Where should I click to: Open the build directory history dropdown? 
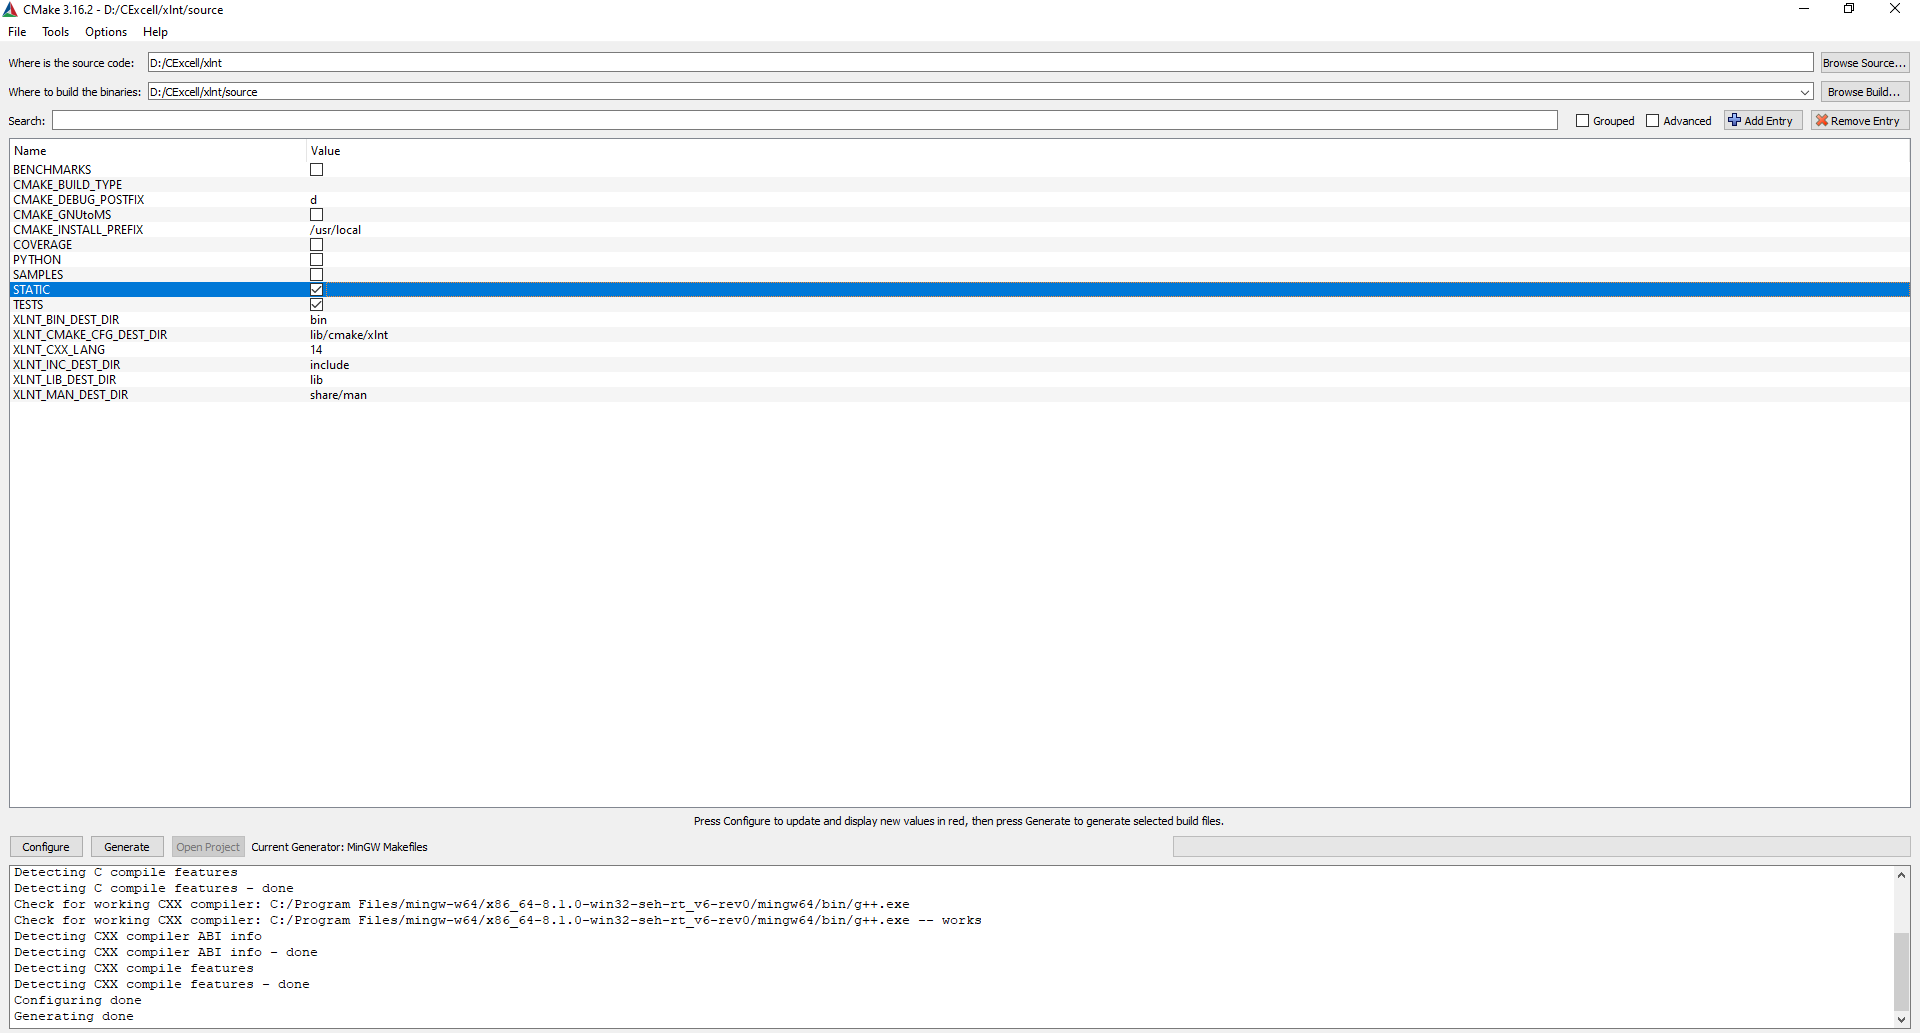point(1803,91)
